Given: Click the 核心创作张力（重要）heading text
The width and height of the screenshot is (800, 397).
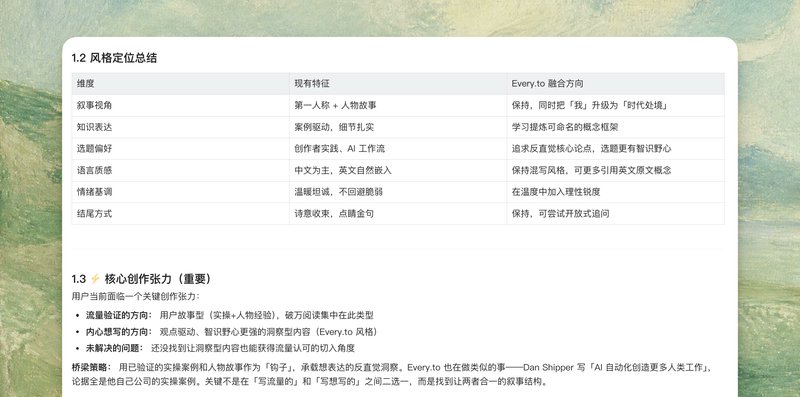Looking at the screenshot, I should [158, 279].
